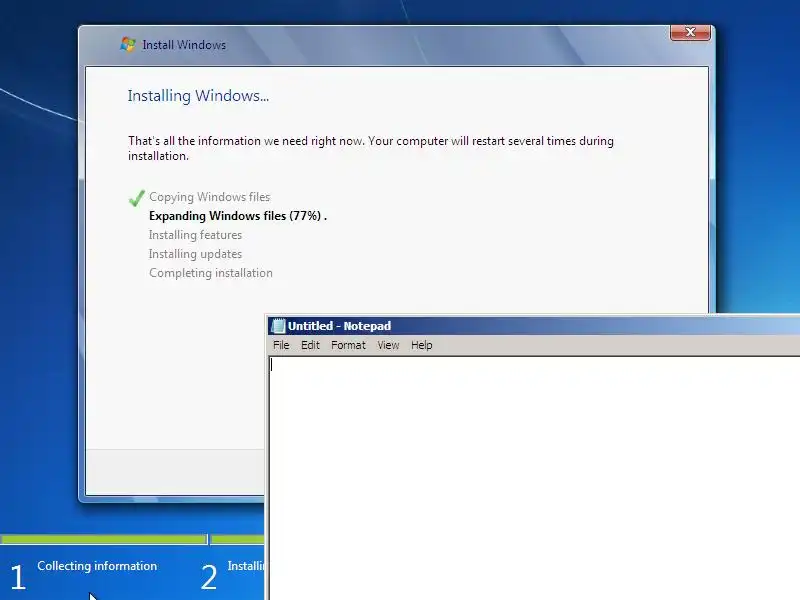Click the 'Collecting information' stage label
The width and height of the screenshot is (800, 600).
click(97, 566)
